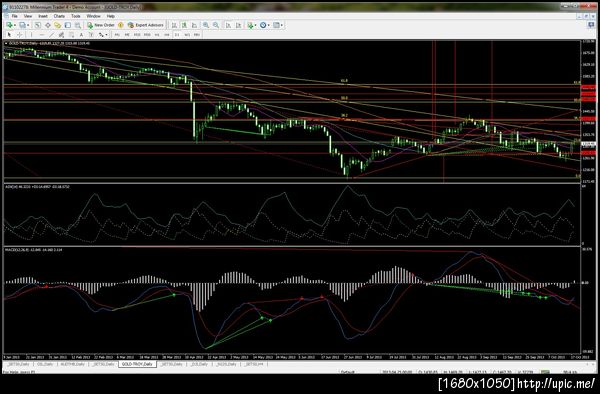600x394 pixels.
Task: Open the View menu
Action: click(x=28, y=16)
